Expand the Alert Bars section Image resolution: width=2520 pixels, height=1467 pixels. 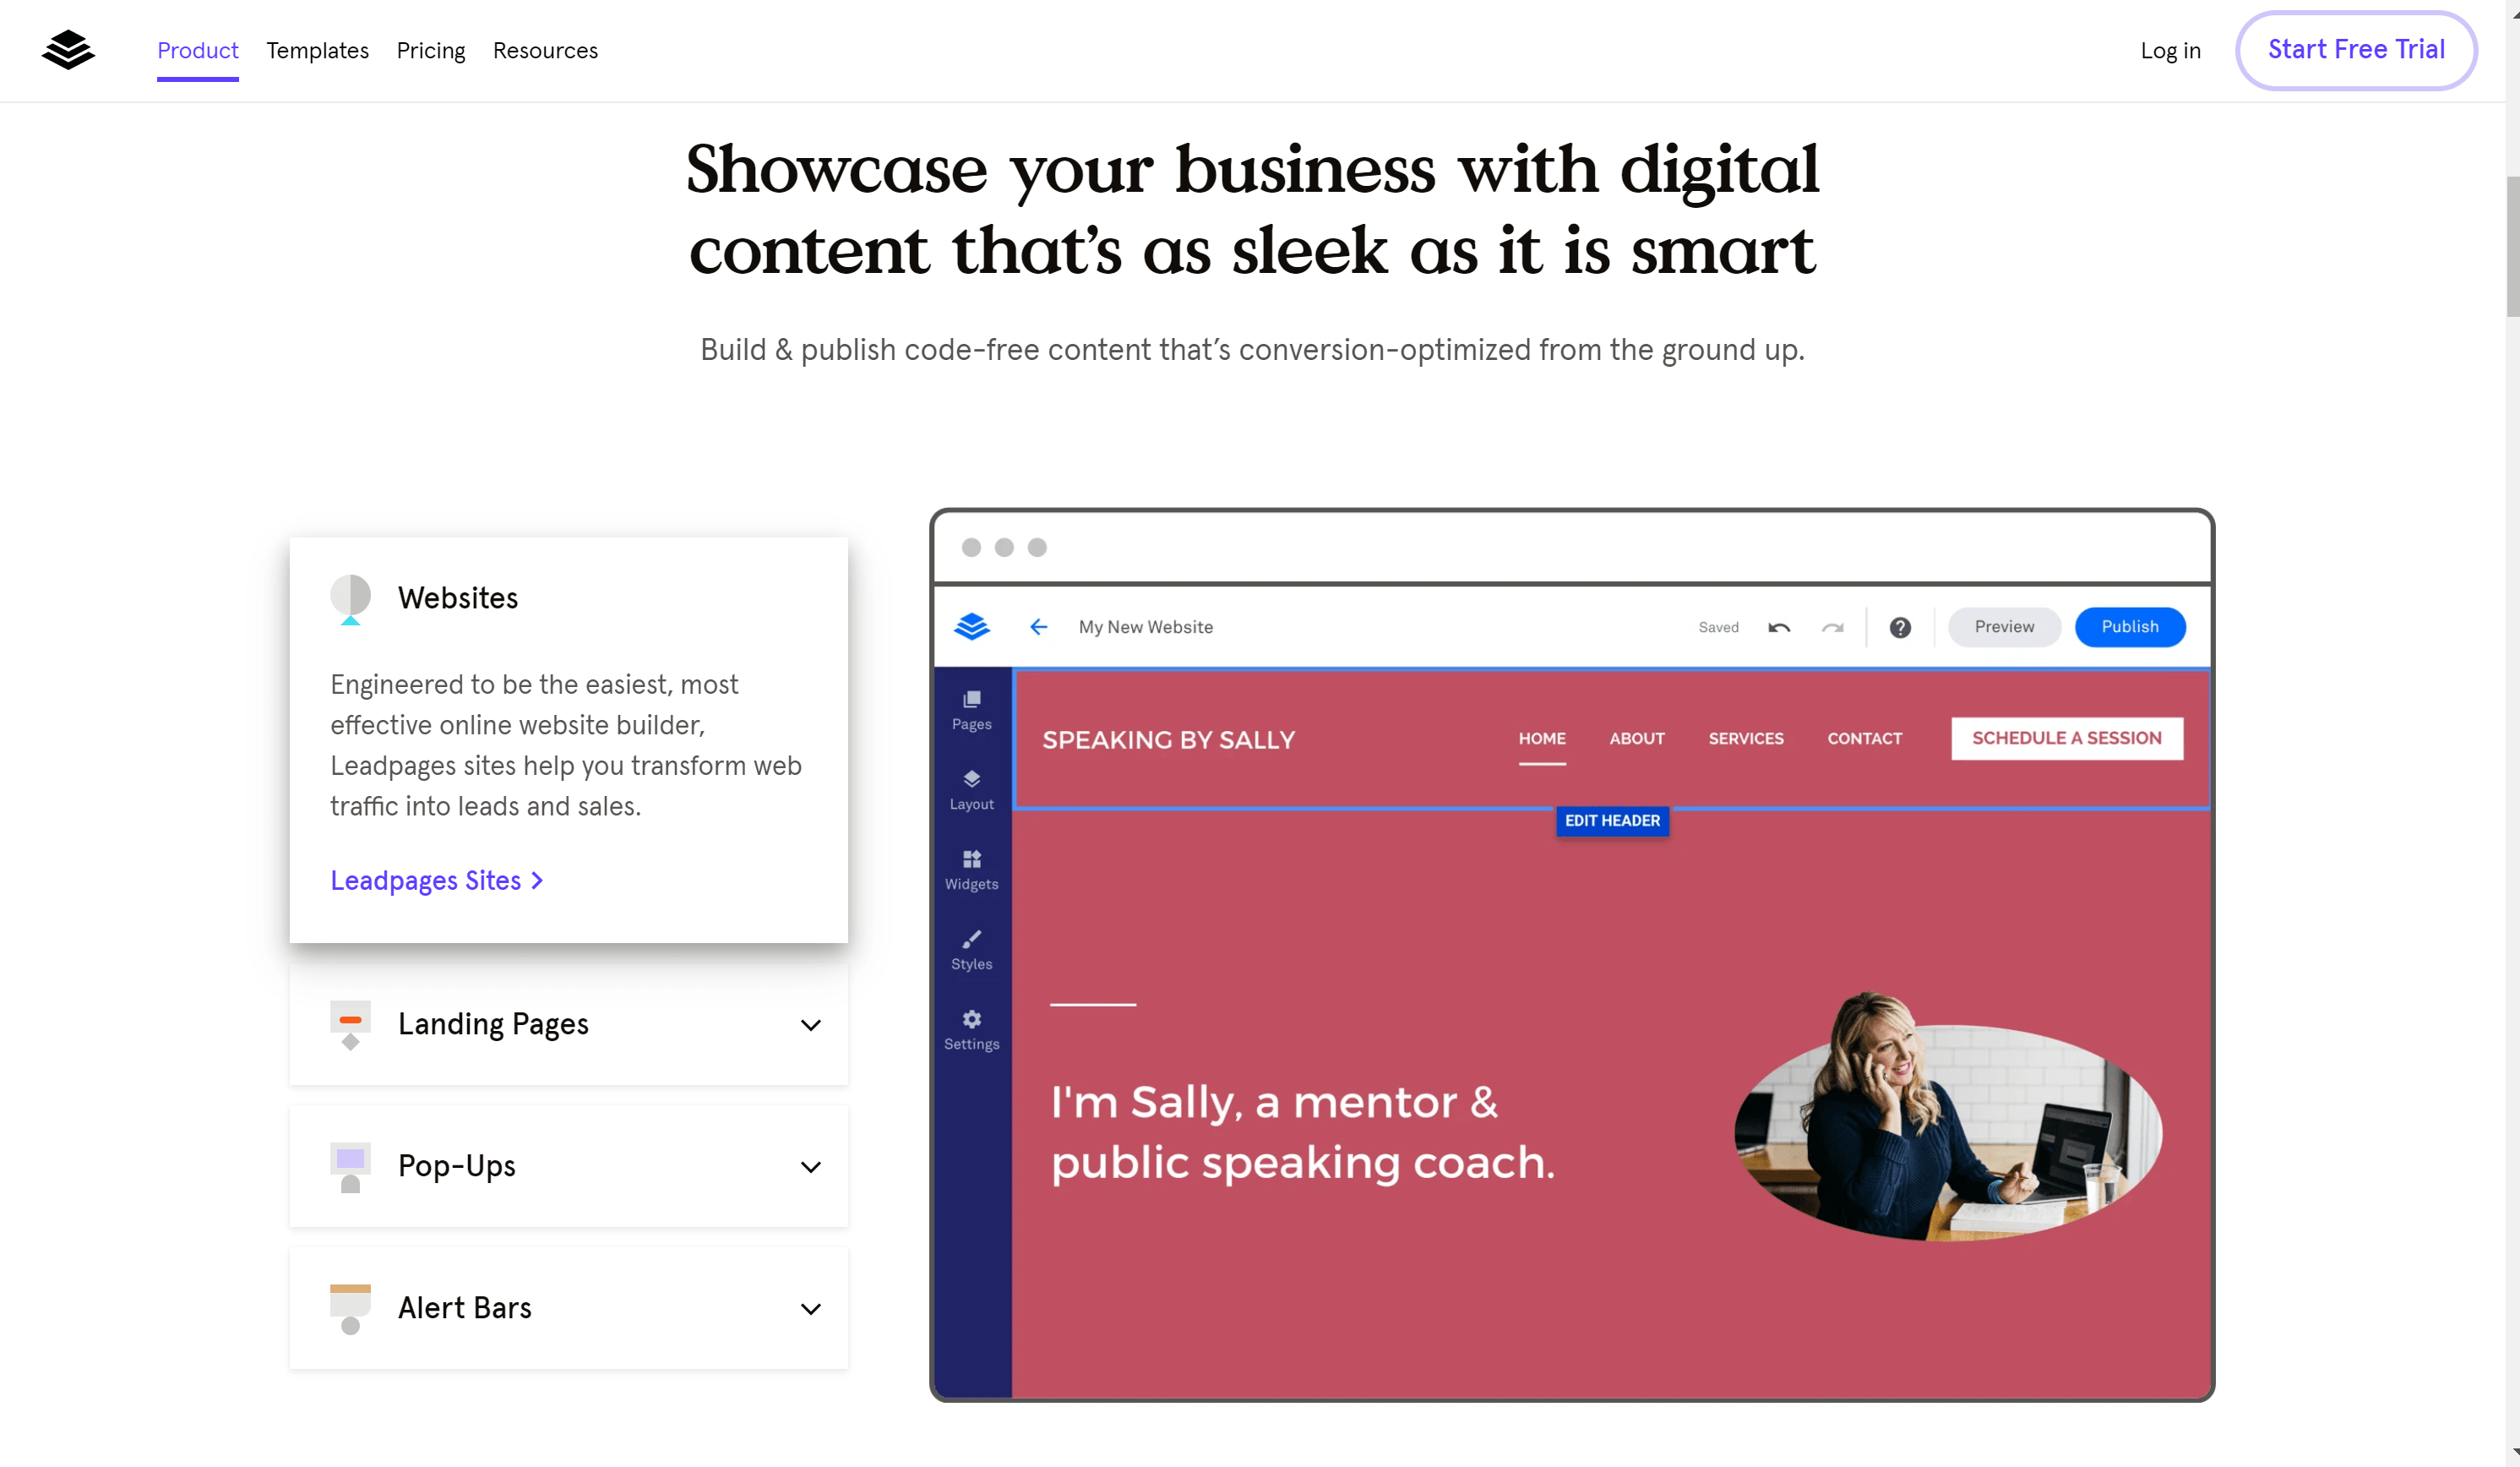coord(808,1308)
